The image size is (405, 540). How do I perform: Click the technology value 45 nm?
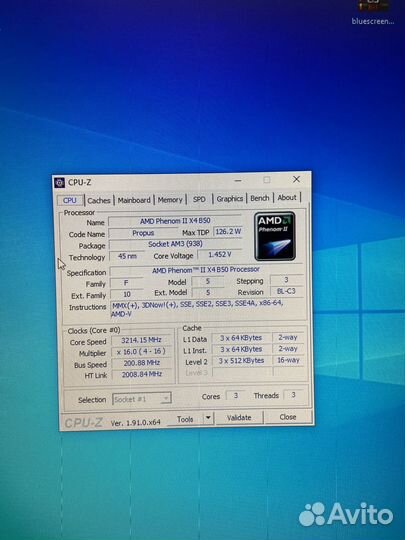click(x=127, y=256)
